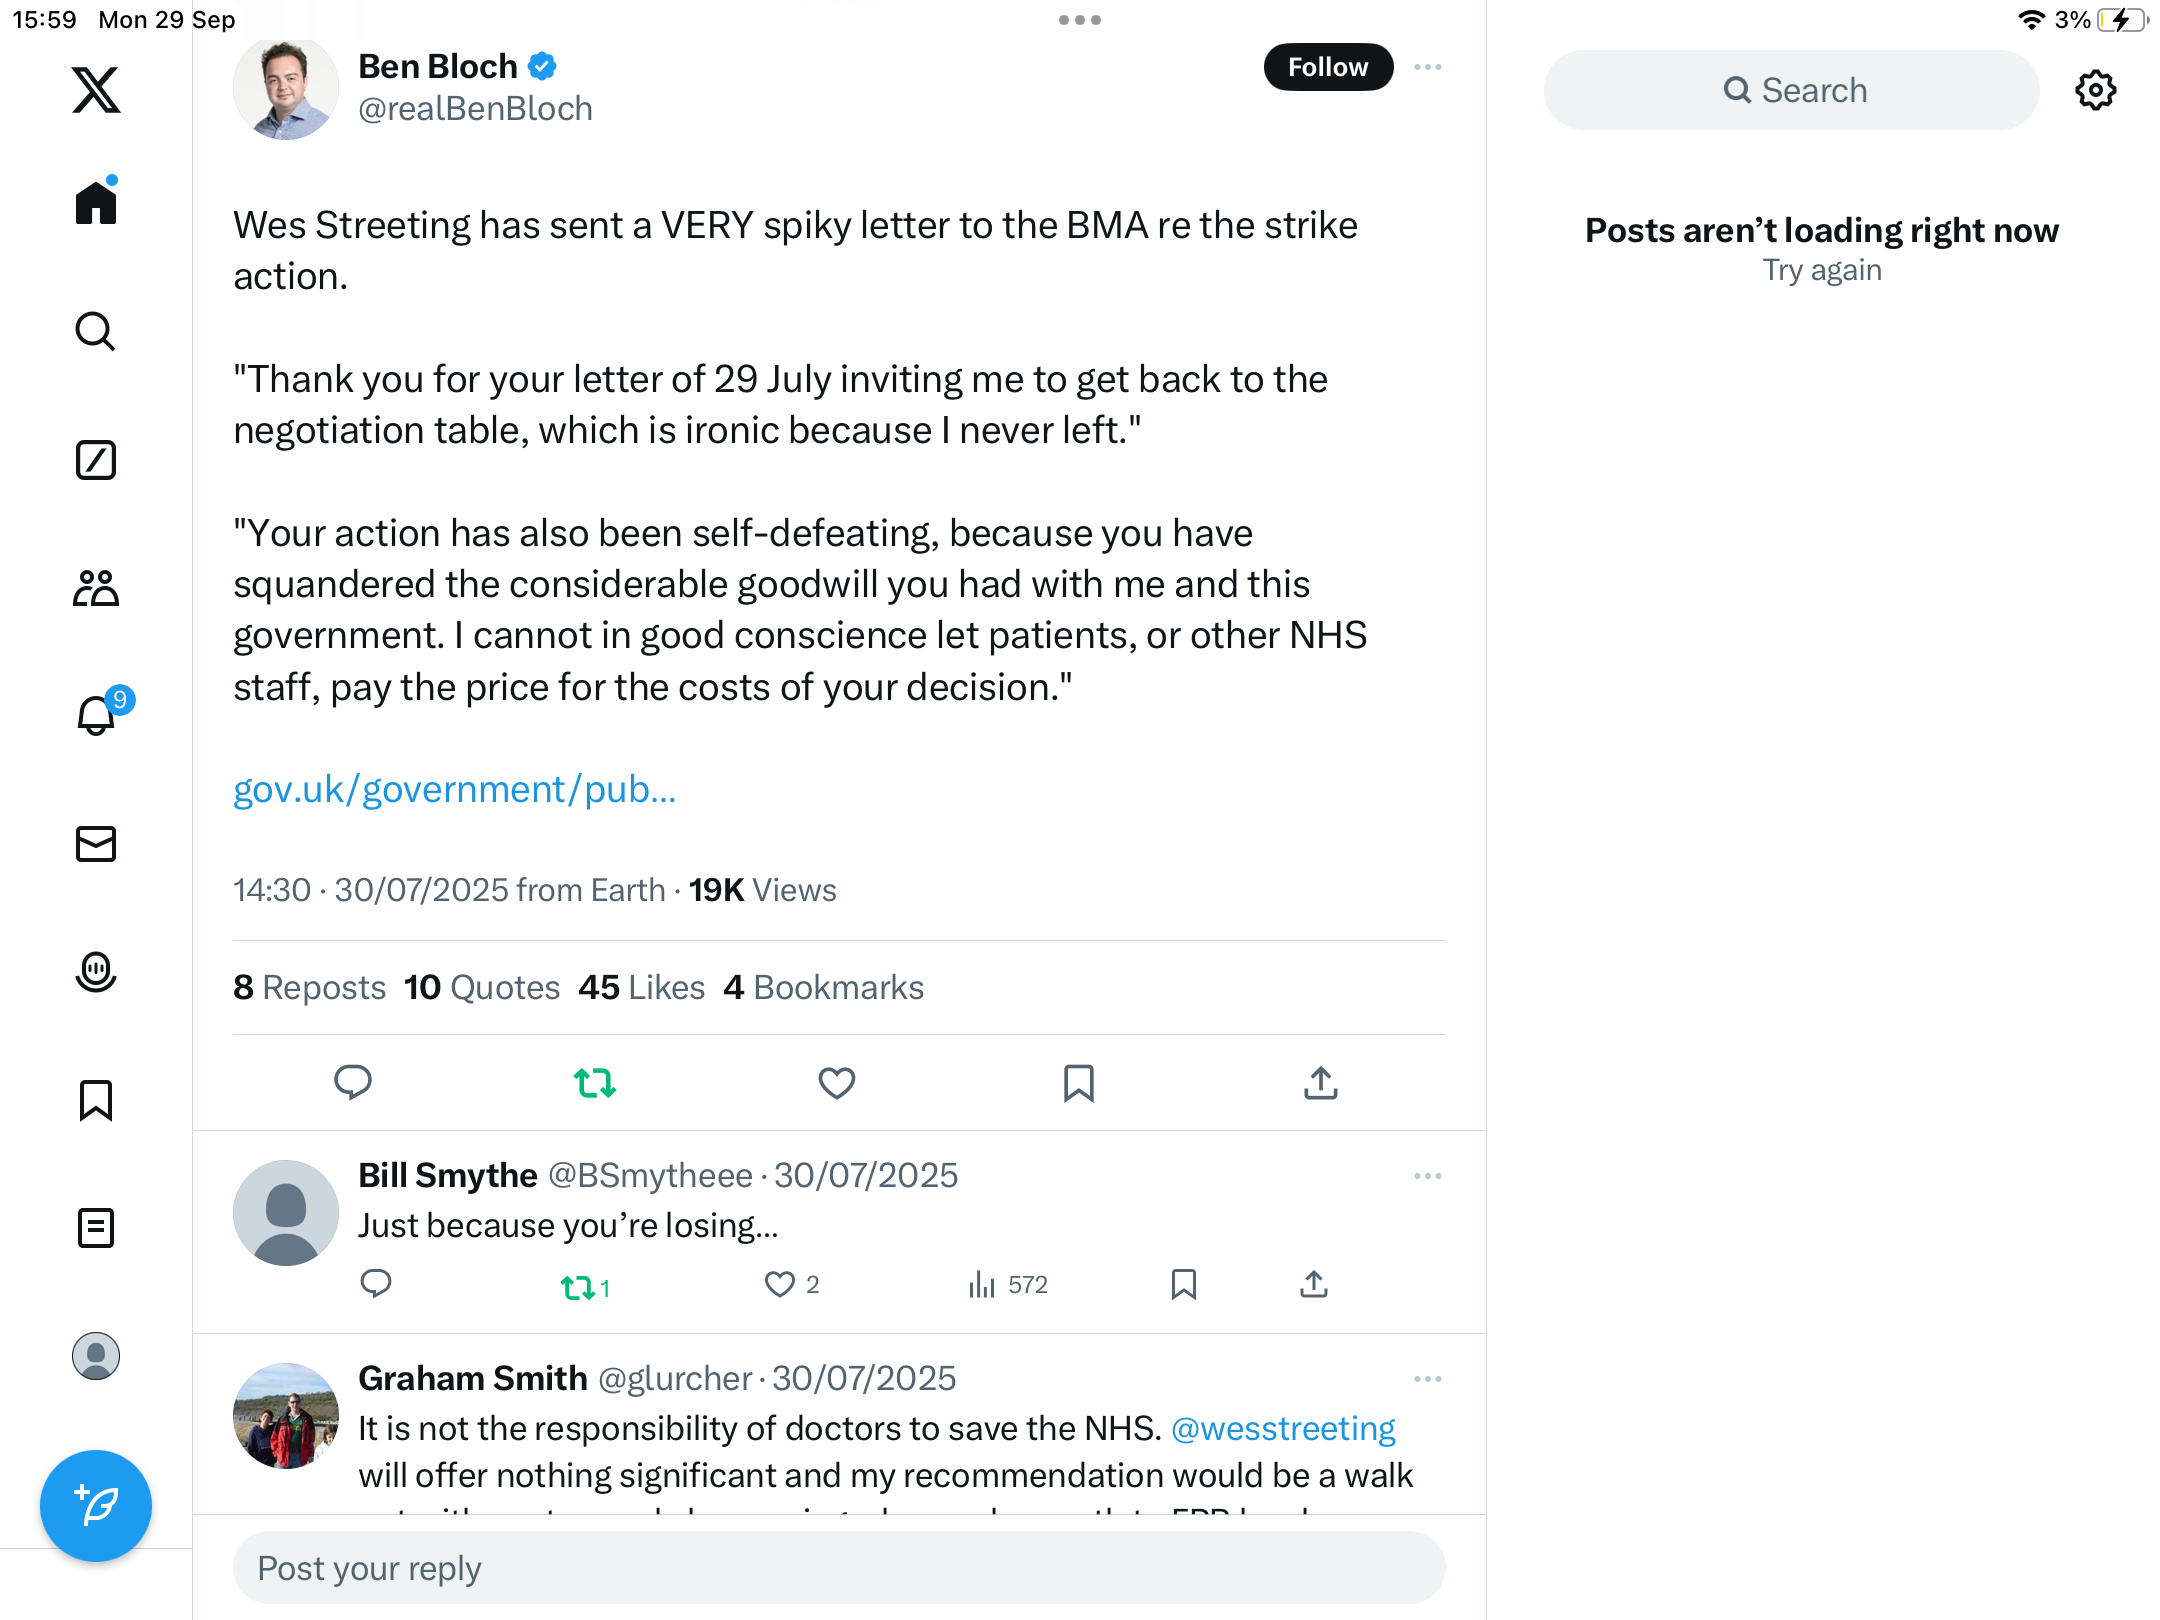
Task: Like Ben Bloch's post
Action: [x=836, y=1083]
